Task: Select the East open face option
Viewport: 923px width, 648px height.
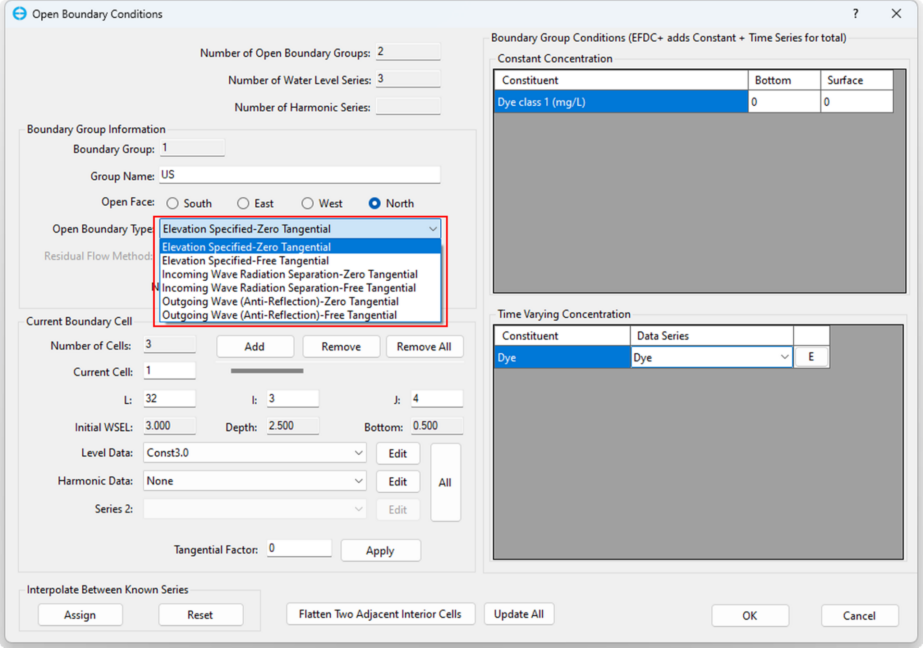Action: 242,203
